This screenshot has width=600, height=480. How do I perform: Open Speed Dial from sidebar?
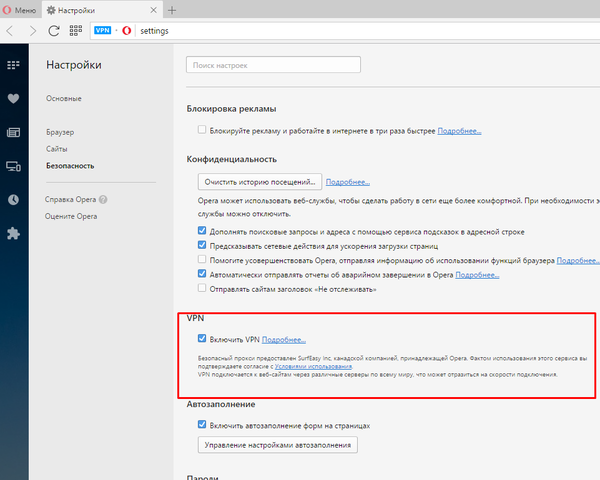(13, 65)
